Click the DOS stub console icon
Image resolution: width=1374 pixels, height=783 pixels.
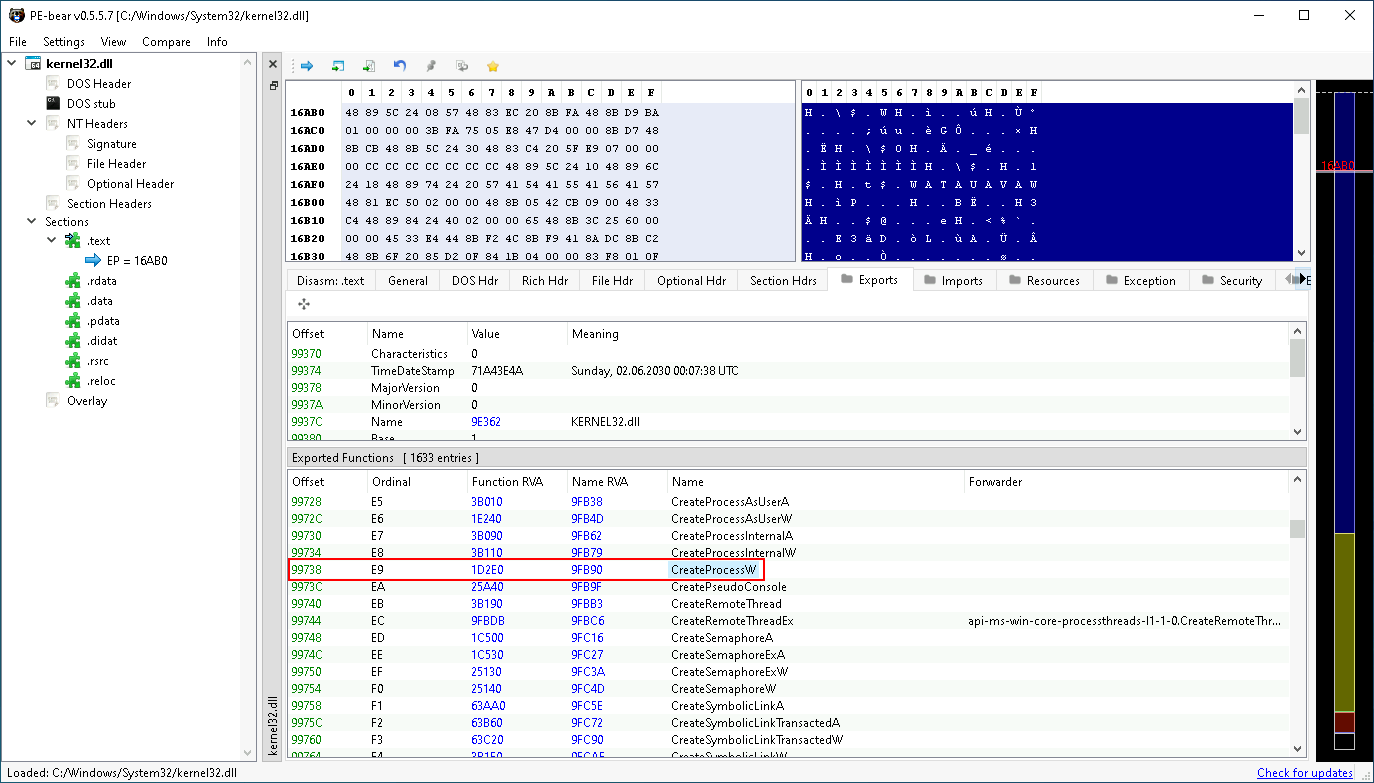53,103
